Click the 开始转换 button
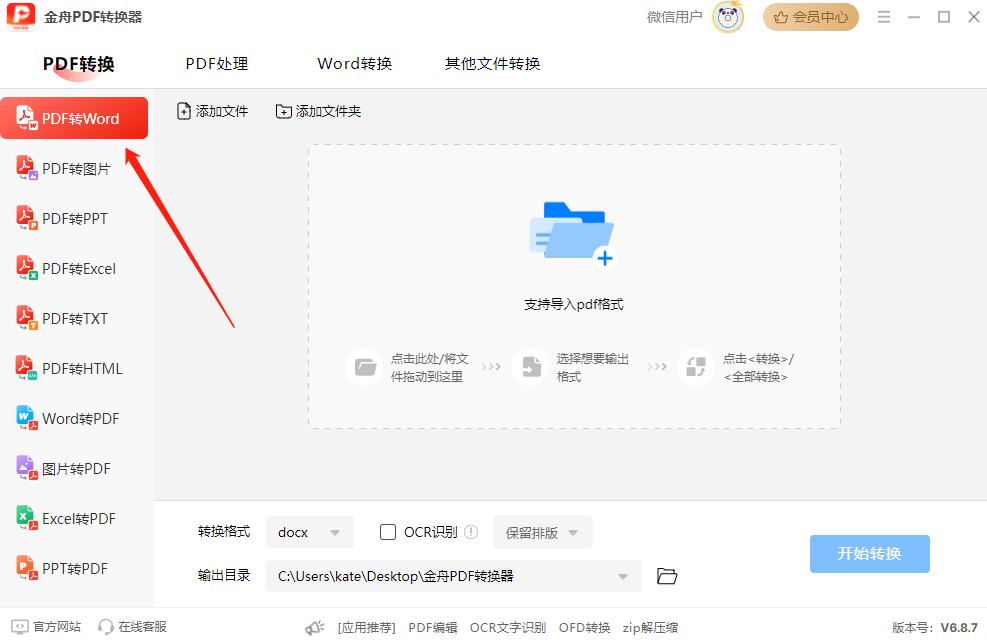 tap(869, 554)
